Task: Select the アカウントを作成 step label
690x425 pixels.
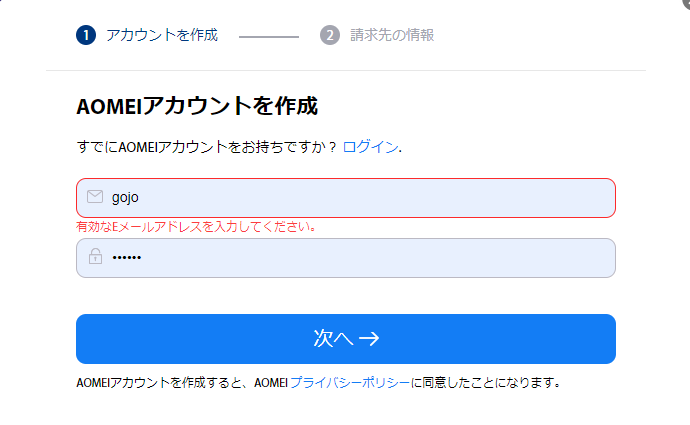Action: 162,35
